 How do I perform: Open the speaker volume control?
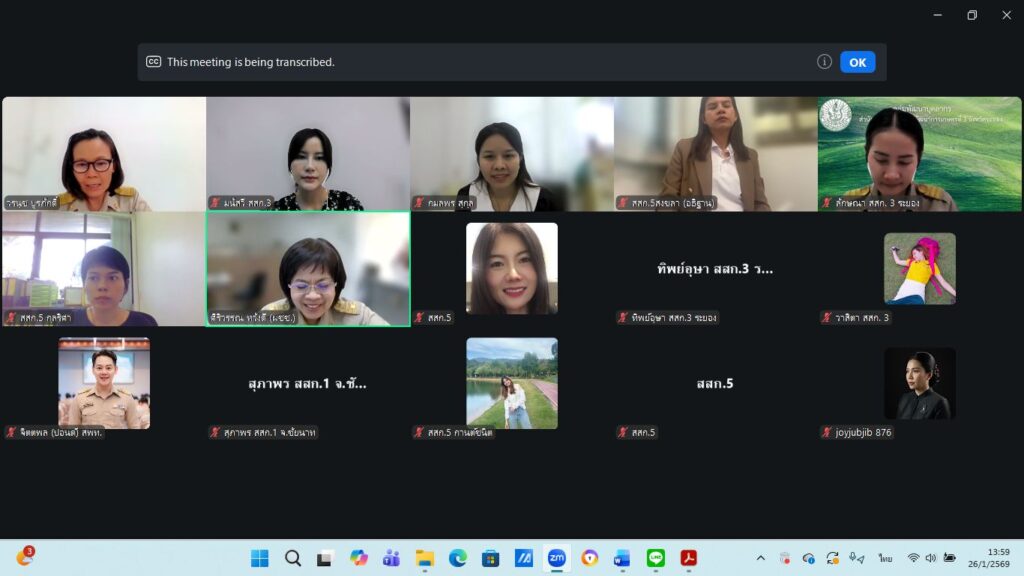coord(931,558)
